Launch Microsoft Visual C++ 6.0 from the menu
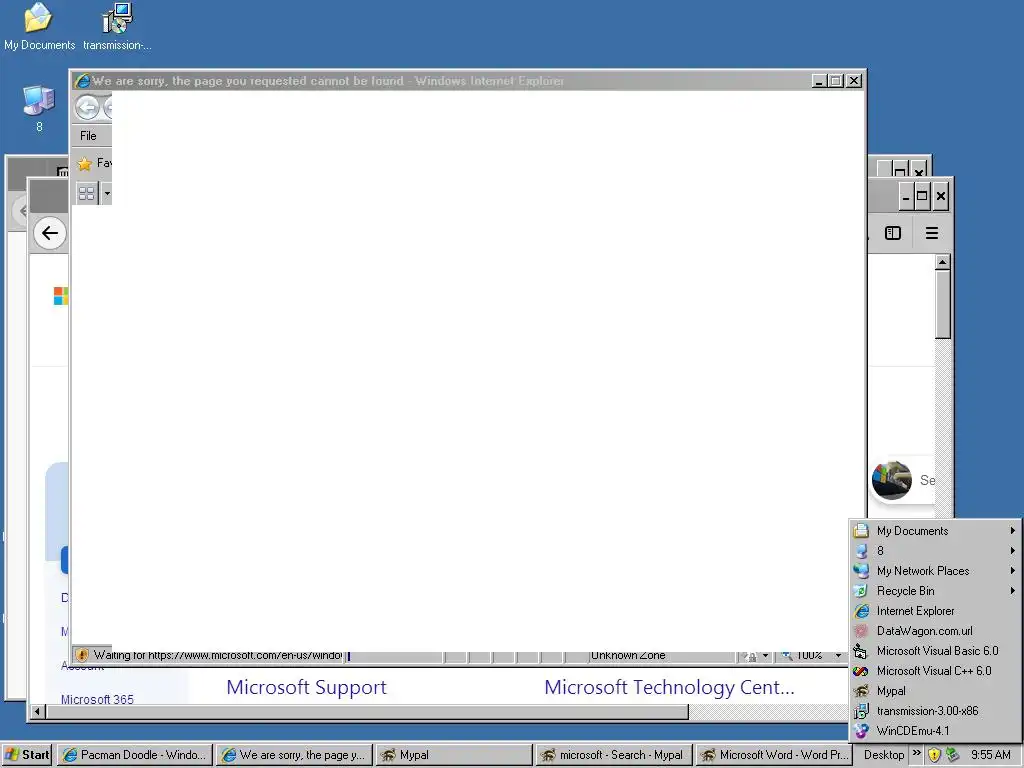1024x768 pixels. 934,671
